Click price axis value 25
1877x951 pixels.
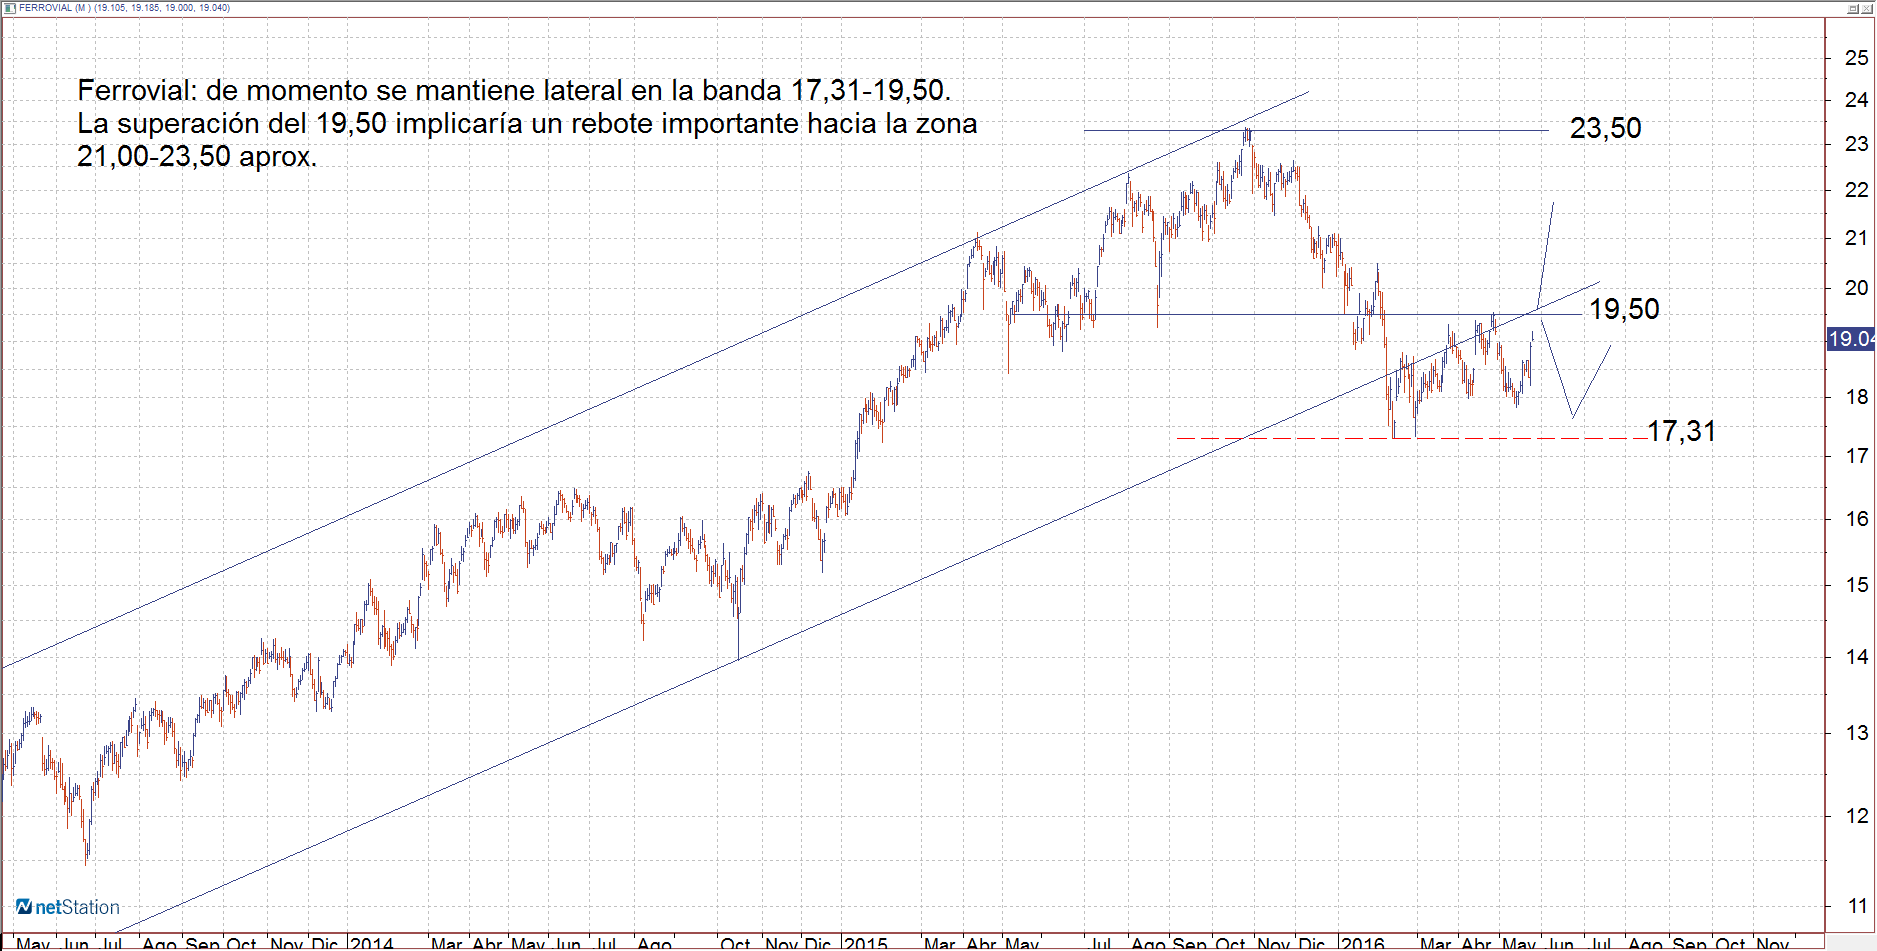(x=1856, y=58)
